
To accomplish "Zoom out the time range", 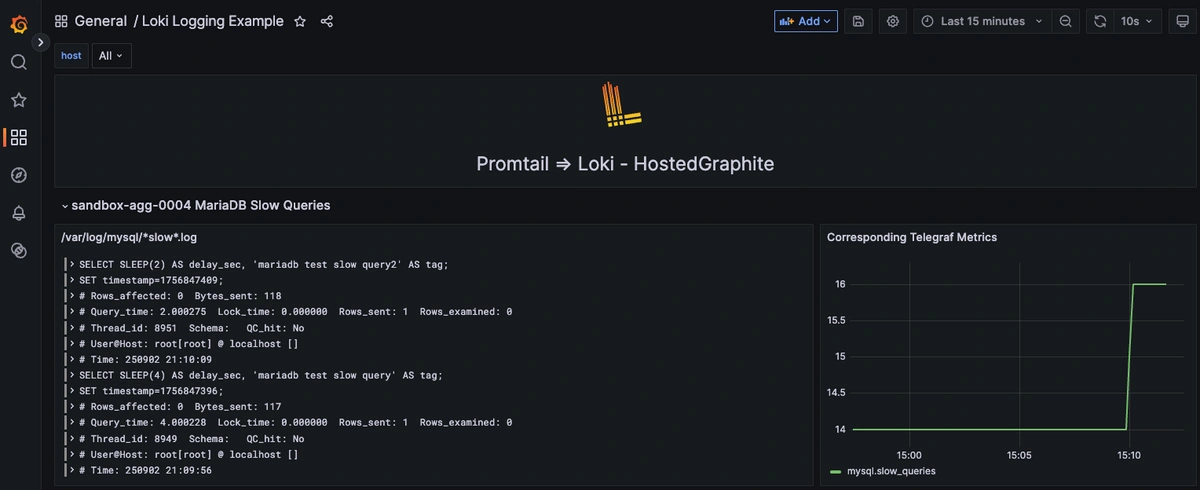I will (1065, 21).
